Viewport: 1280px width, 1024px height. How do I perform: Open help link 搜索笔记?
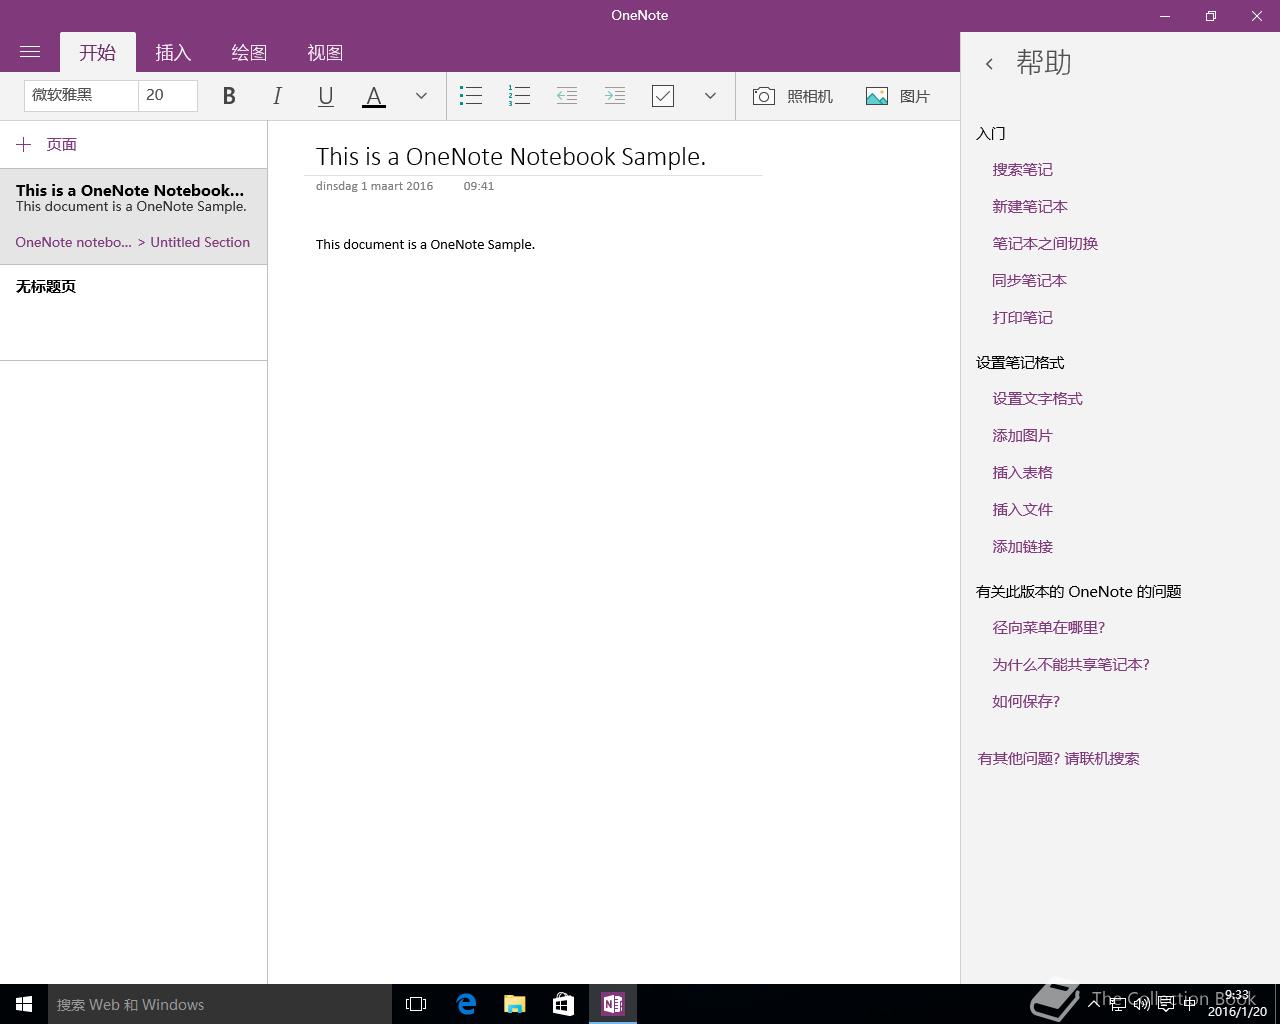coord(1022,170)
